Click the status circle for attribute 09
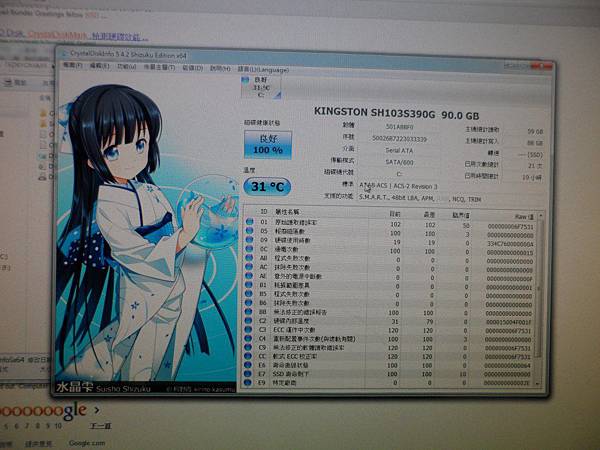The width and height of the screenshot is (600, 450). point(249,240)
